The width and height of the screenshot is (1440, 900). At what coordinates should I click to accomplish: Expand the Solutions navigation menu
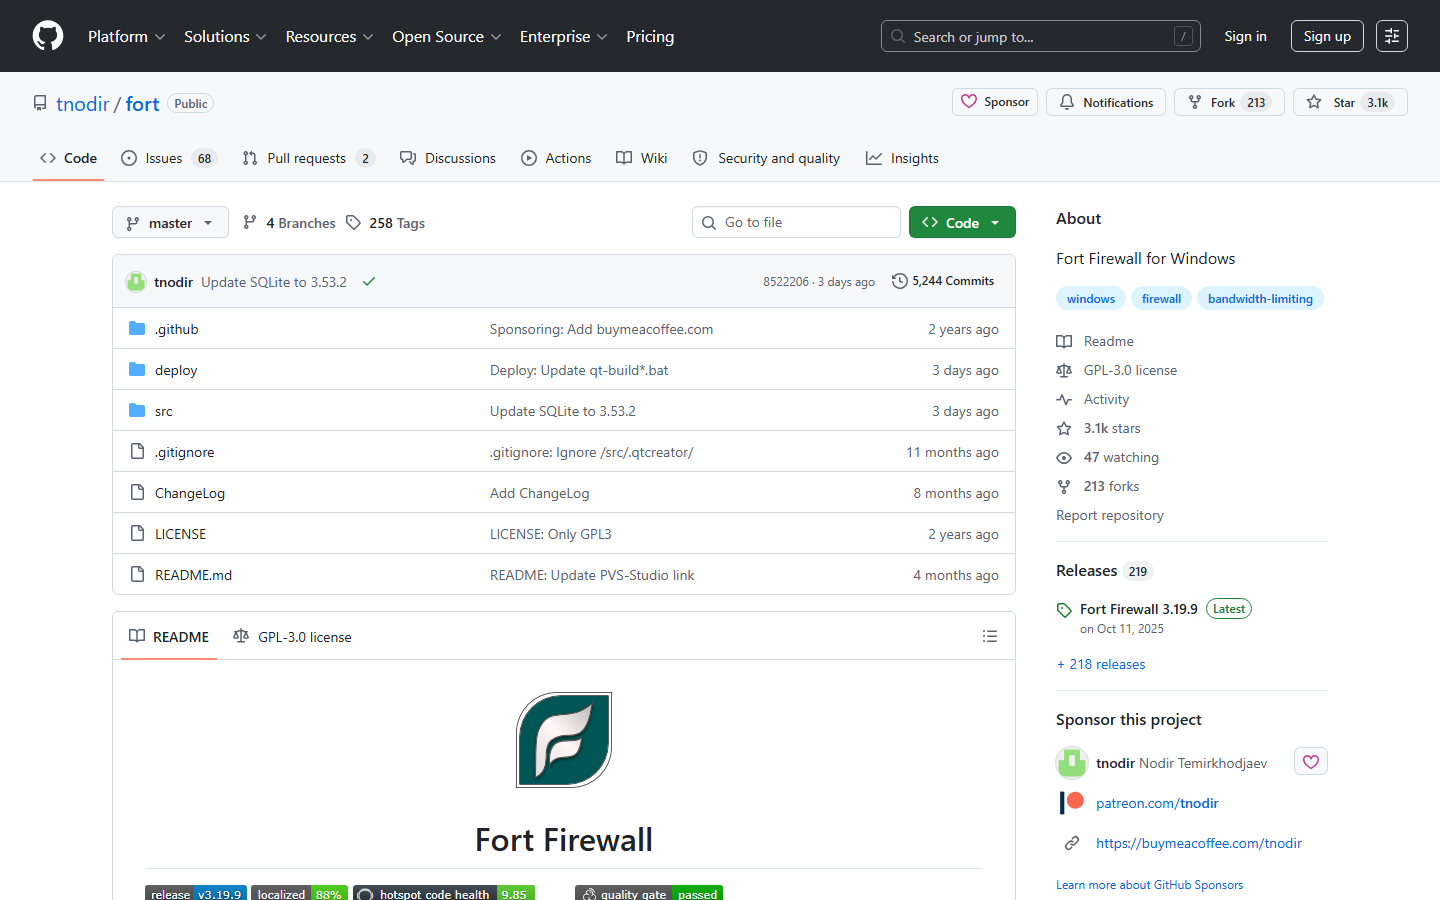[225, 36]
